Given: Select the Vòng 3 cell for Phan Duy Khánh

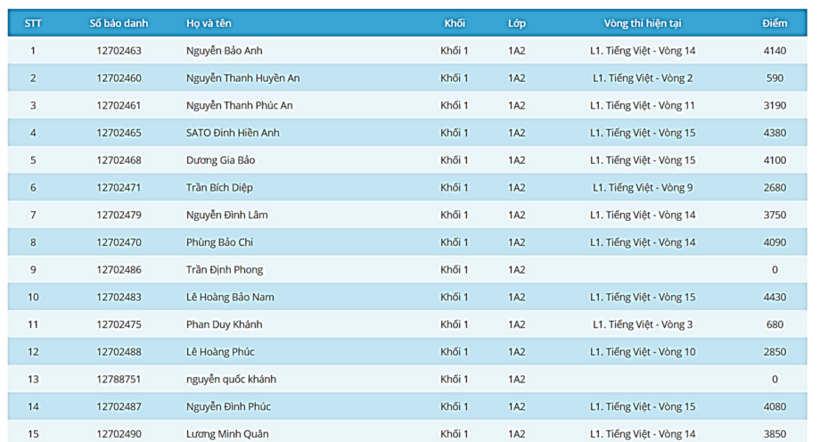Looking at the screenshot, I should click(x=642, y=324).
